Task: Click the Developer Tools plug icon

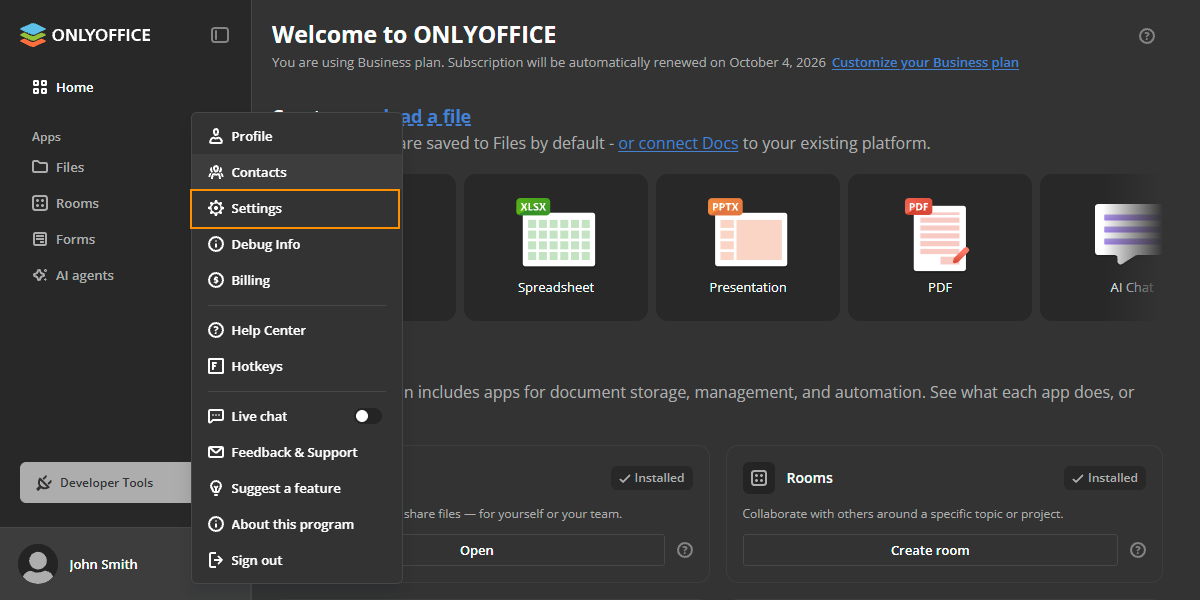Action: [x=43, y=483]
